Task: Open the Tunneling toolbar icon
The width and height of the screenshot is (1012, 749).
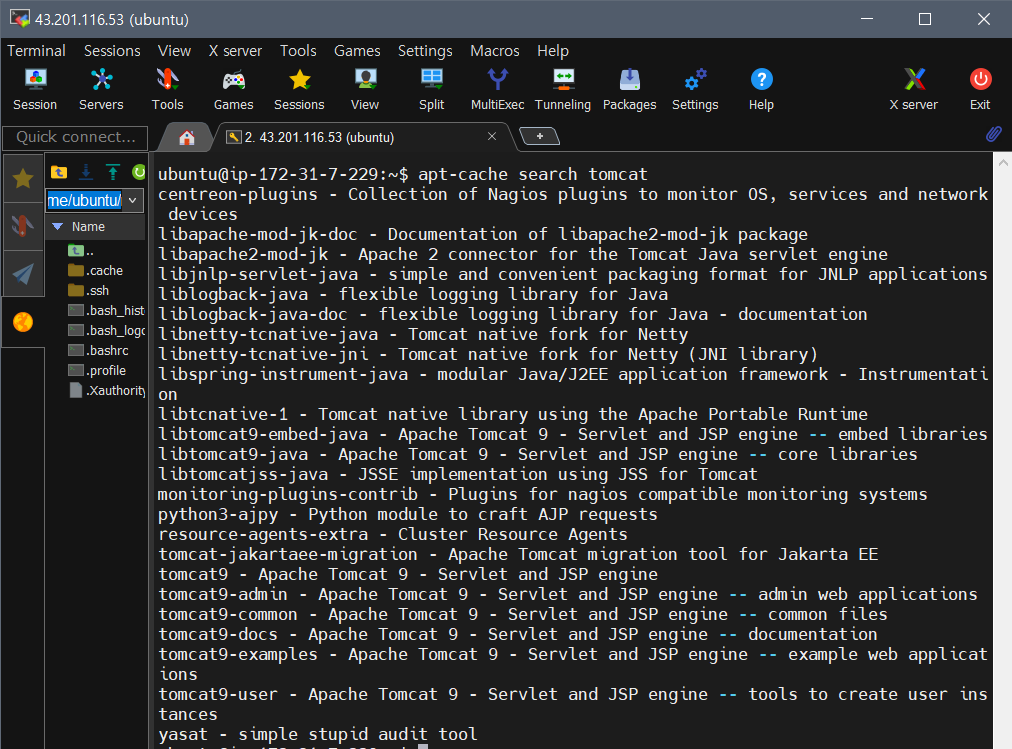Action: pos(563,89)
